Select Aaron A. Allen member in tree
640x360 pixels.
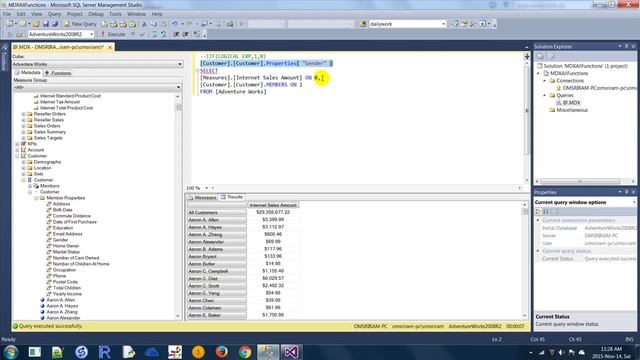click(60, 300)
